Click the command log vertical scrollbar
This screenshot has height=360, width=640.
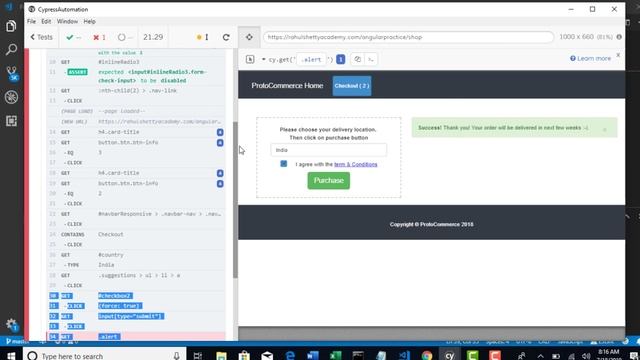coord(235,200)
